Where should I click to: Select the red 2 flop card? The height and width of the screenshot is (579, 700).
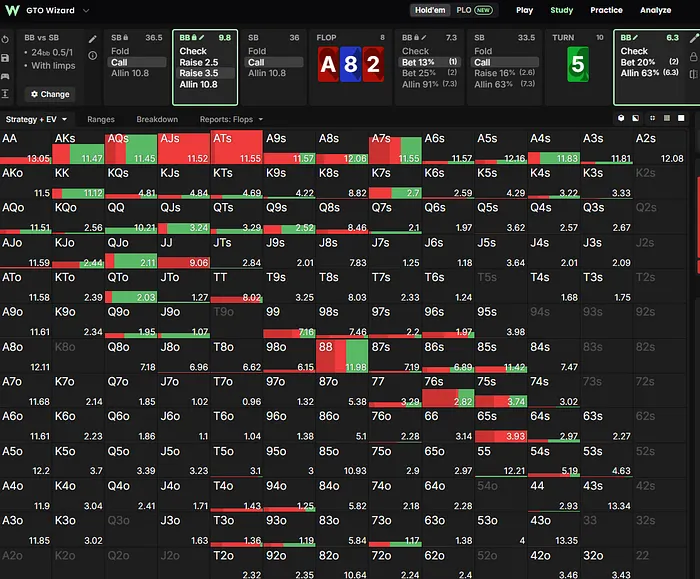point(373,64)
